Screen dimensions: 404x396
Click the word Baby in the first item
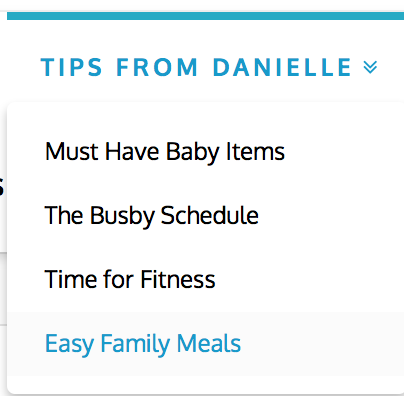tap(193, 153)
